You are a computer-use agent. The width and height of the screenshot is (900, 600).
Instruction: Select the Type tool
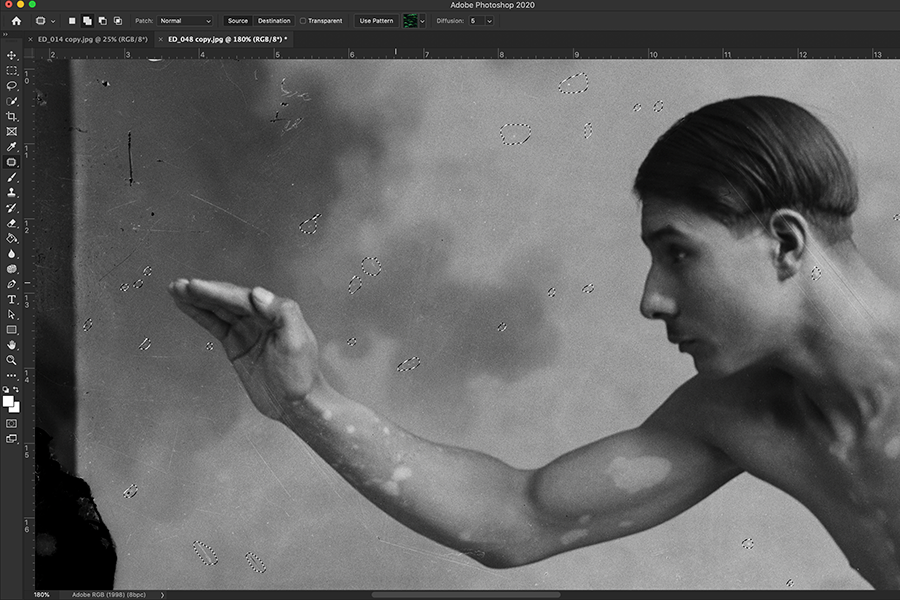(12, 299)
